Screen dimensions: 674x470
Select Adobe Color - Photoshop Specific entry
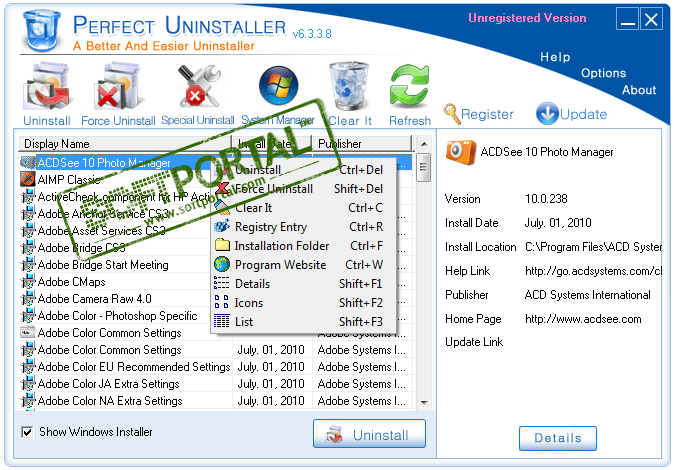(116, 316)
